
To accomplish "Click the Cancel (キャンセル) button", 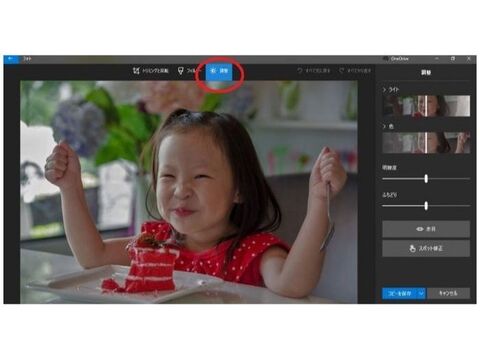I will point(449,293).
